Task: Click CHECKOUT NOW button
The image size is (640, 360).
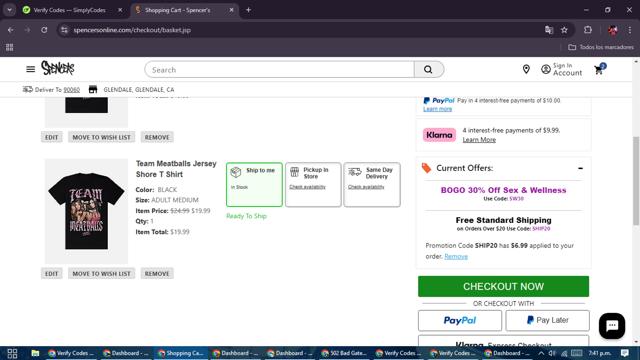Action: 503,287
